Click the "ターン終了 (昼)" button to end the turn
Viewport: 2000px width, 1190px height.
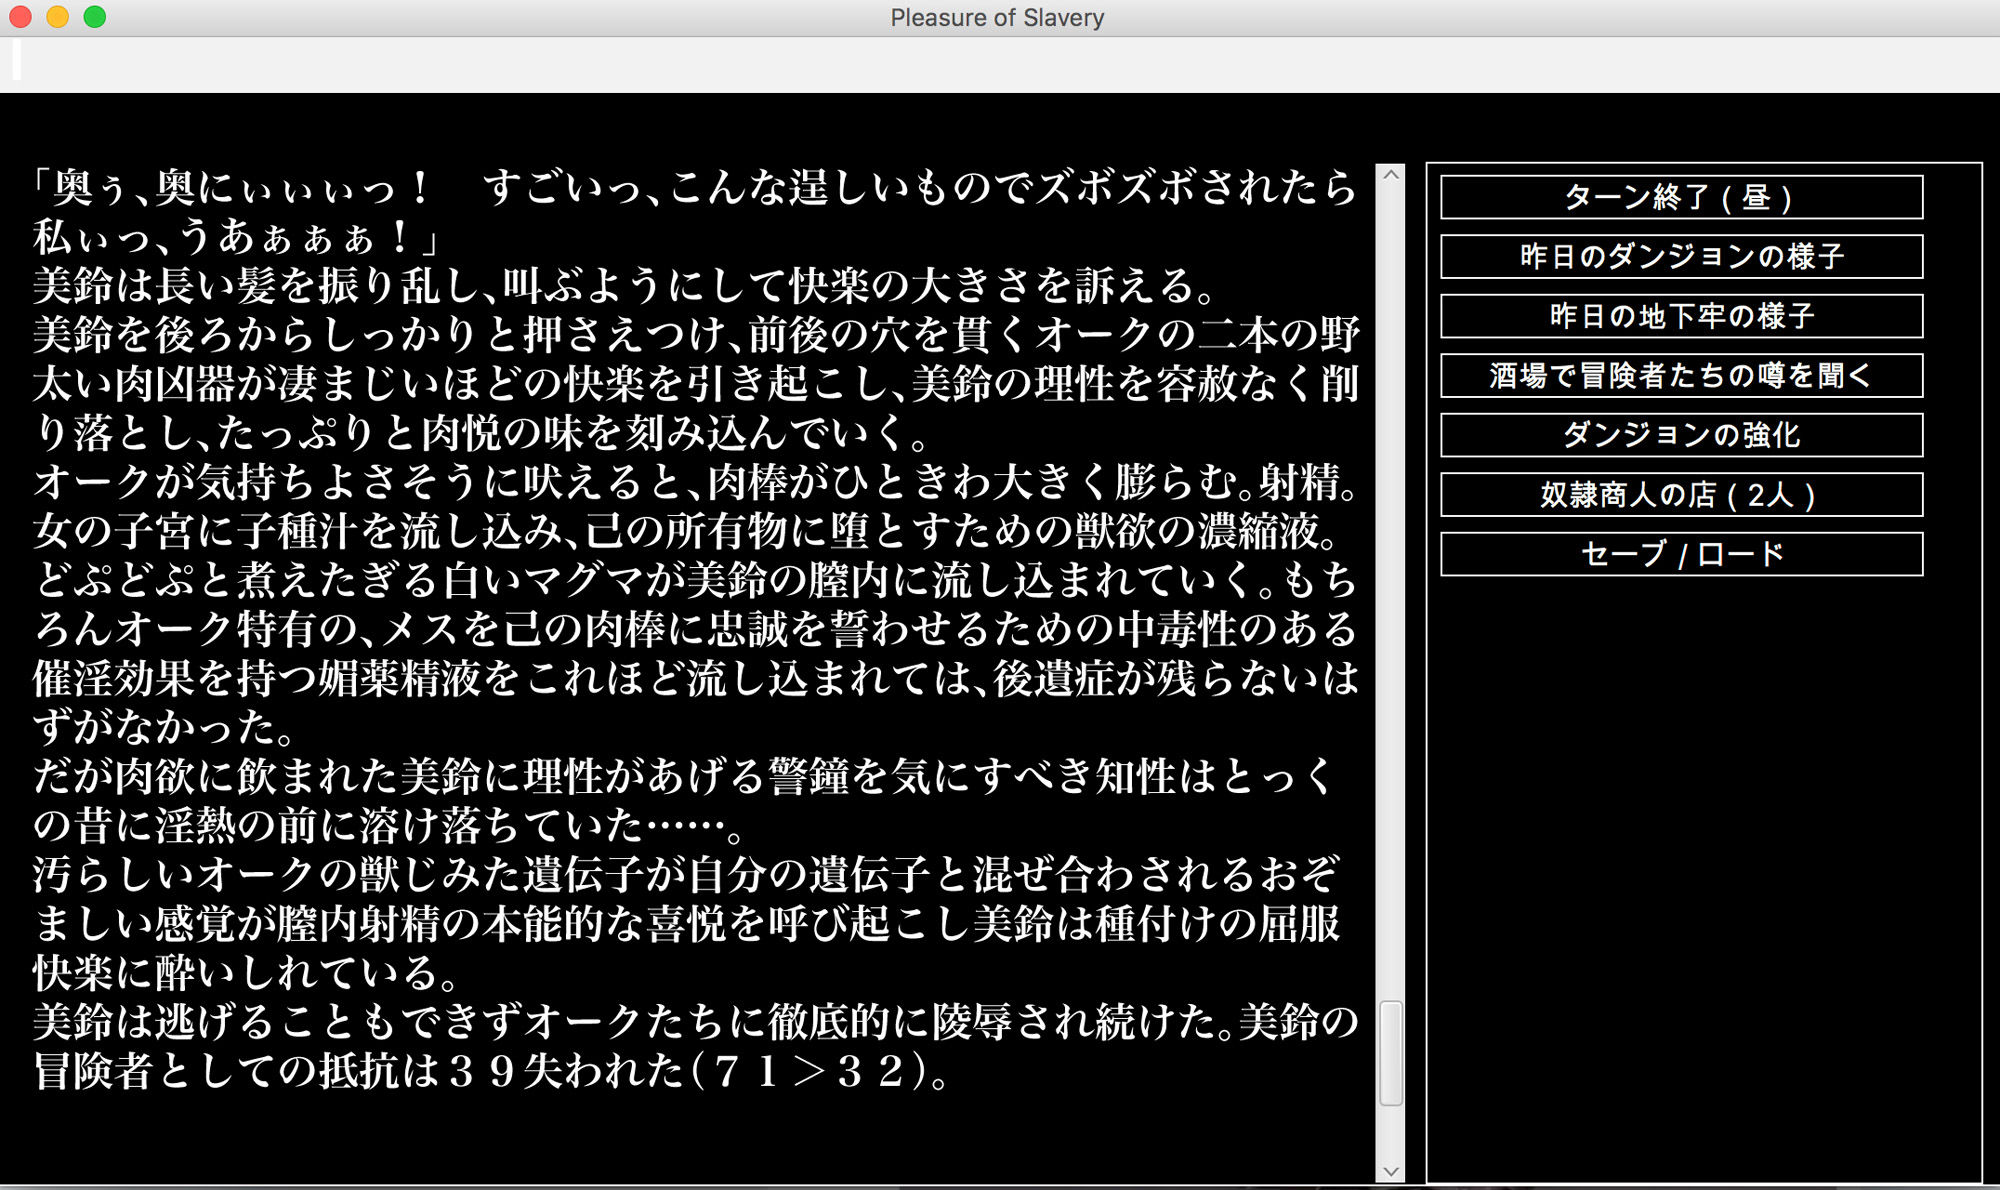pyautogui.click(x=1680, y=196)
